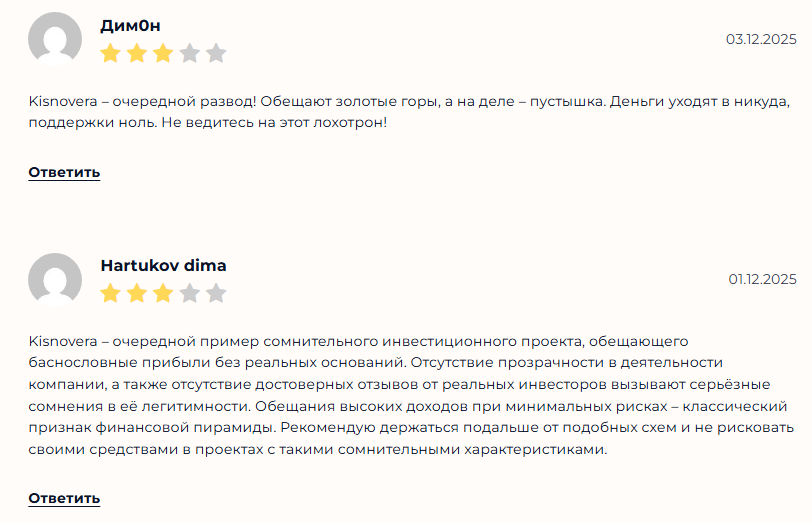This screenshot has height=522, width=812.
Task: Click fifth gray star in ДимОн's rating
Action: pos(216,53)
